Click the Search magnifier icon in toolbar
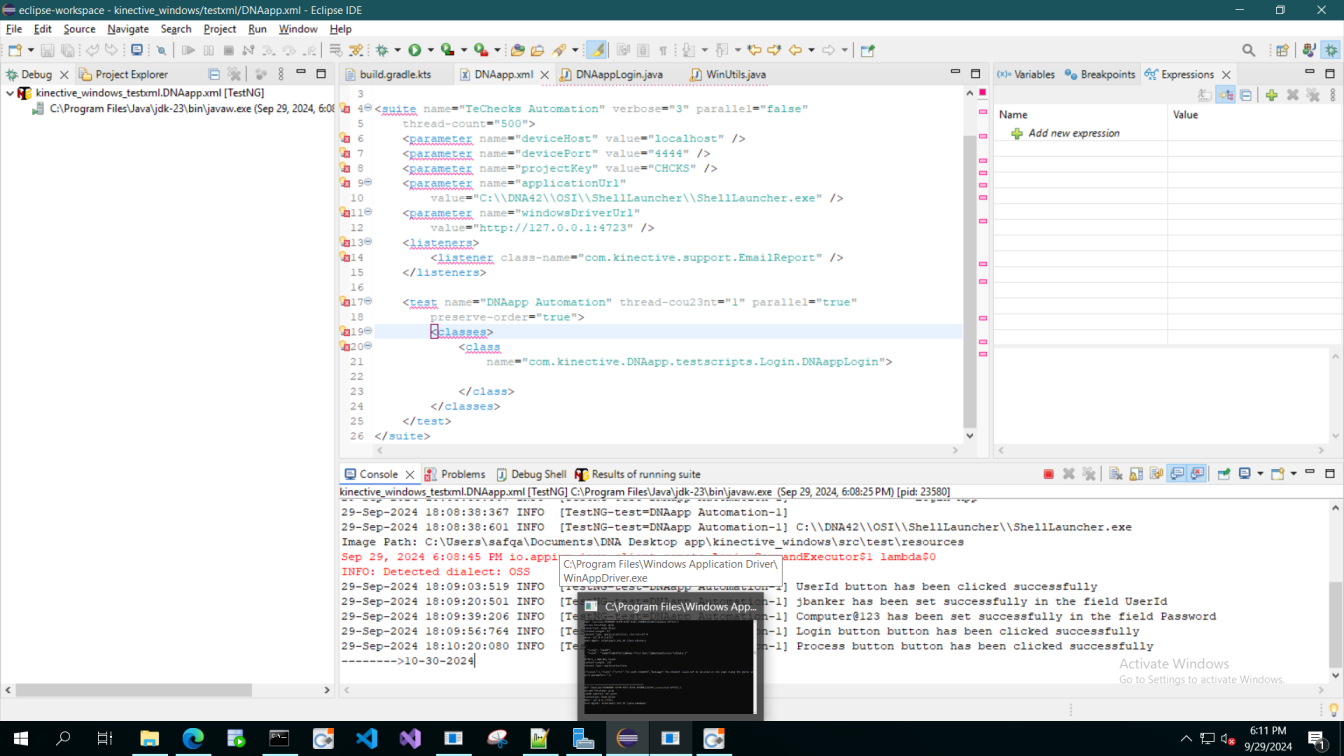1344x756 pixels. [x=1248, y=50]
